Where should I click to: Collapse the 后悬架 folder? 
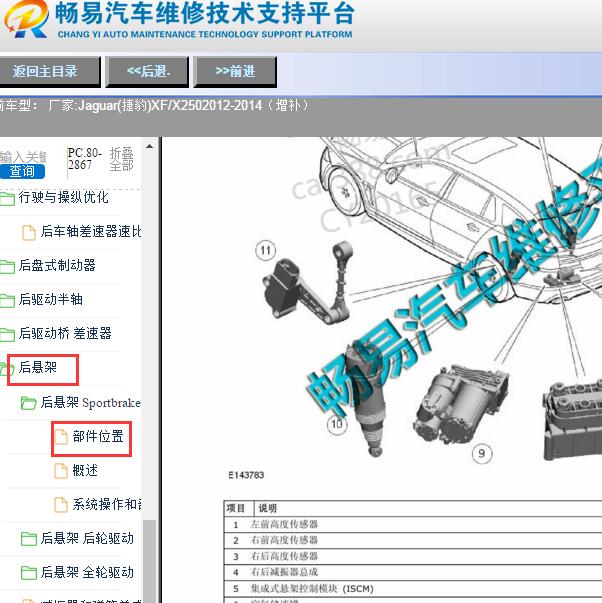coord(38,367)
